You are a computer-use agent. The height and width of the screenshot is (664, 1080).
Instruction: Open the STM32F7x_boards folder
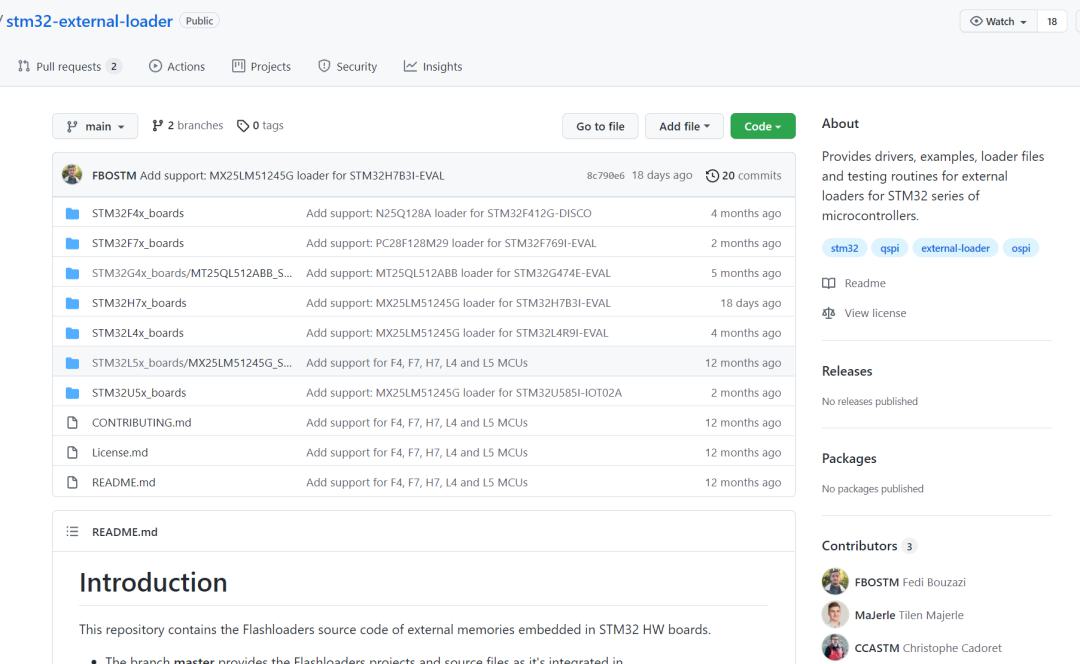click(x=138, y=243)
